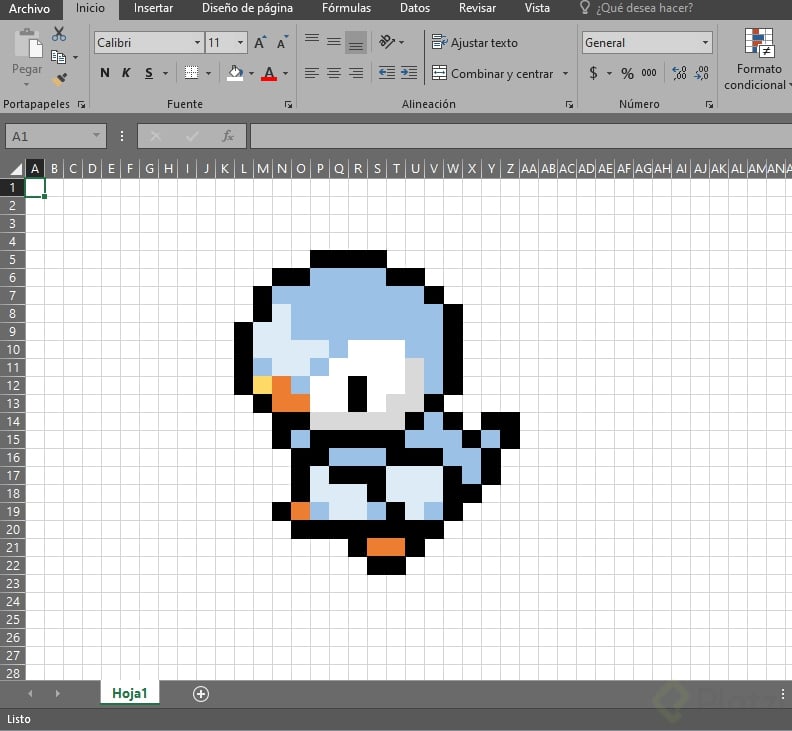
Task: Click the Cut scissors icon
Action: (59, 34)
